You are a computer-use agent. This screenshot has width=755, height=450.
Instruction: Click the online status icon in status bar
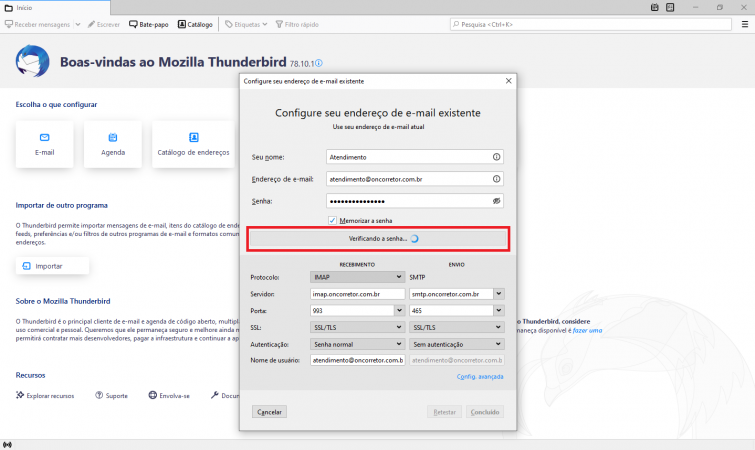7,445
